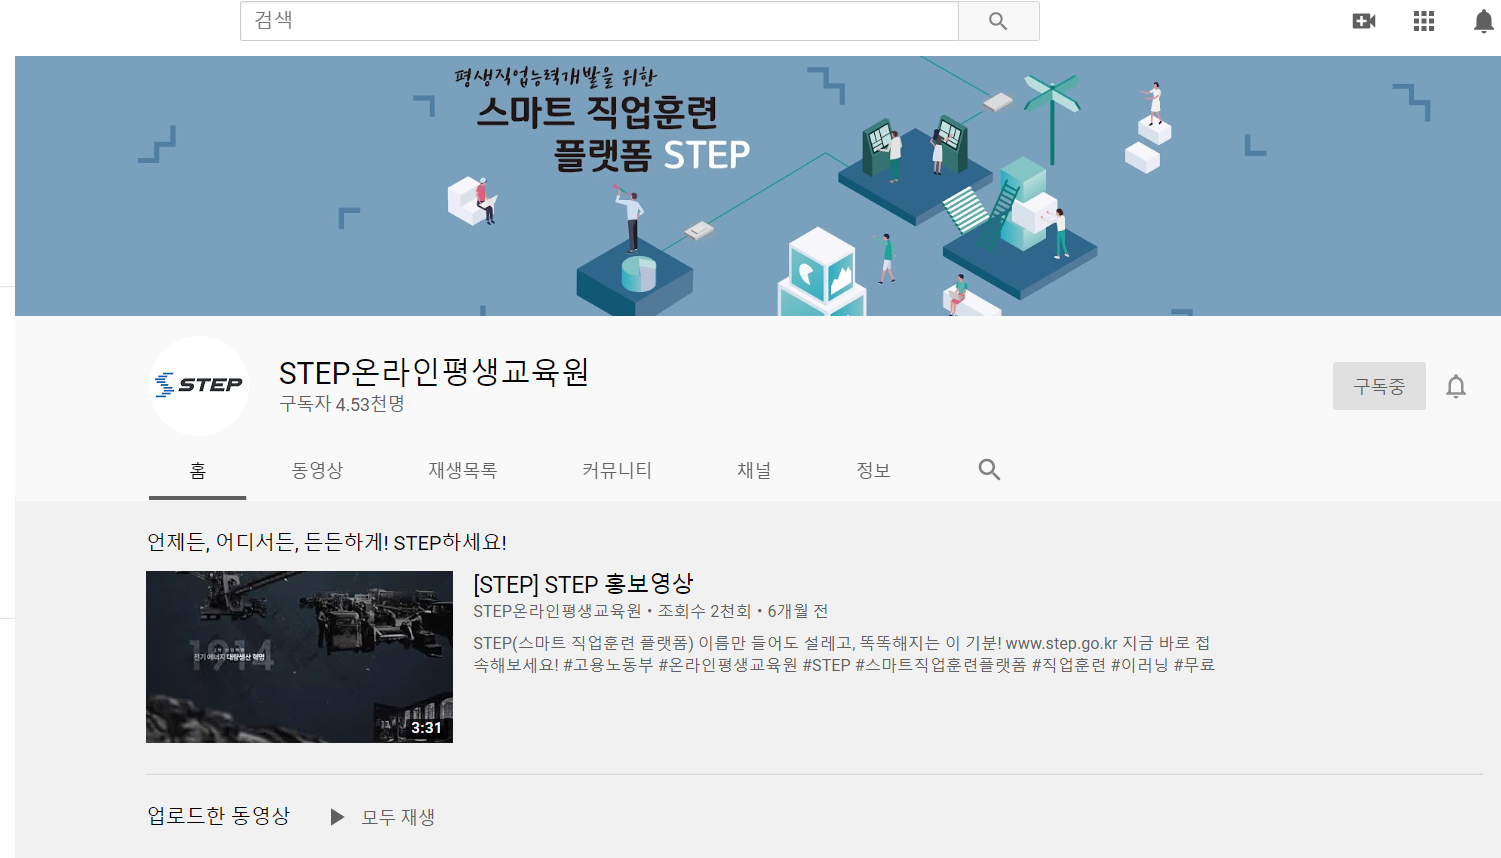This screenshot has height=858, width=1501.
Task: Select the 홈 tab
Action: (x=198, y=471)
